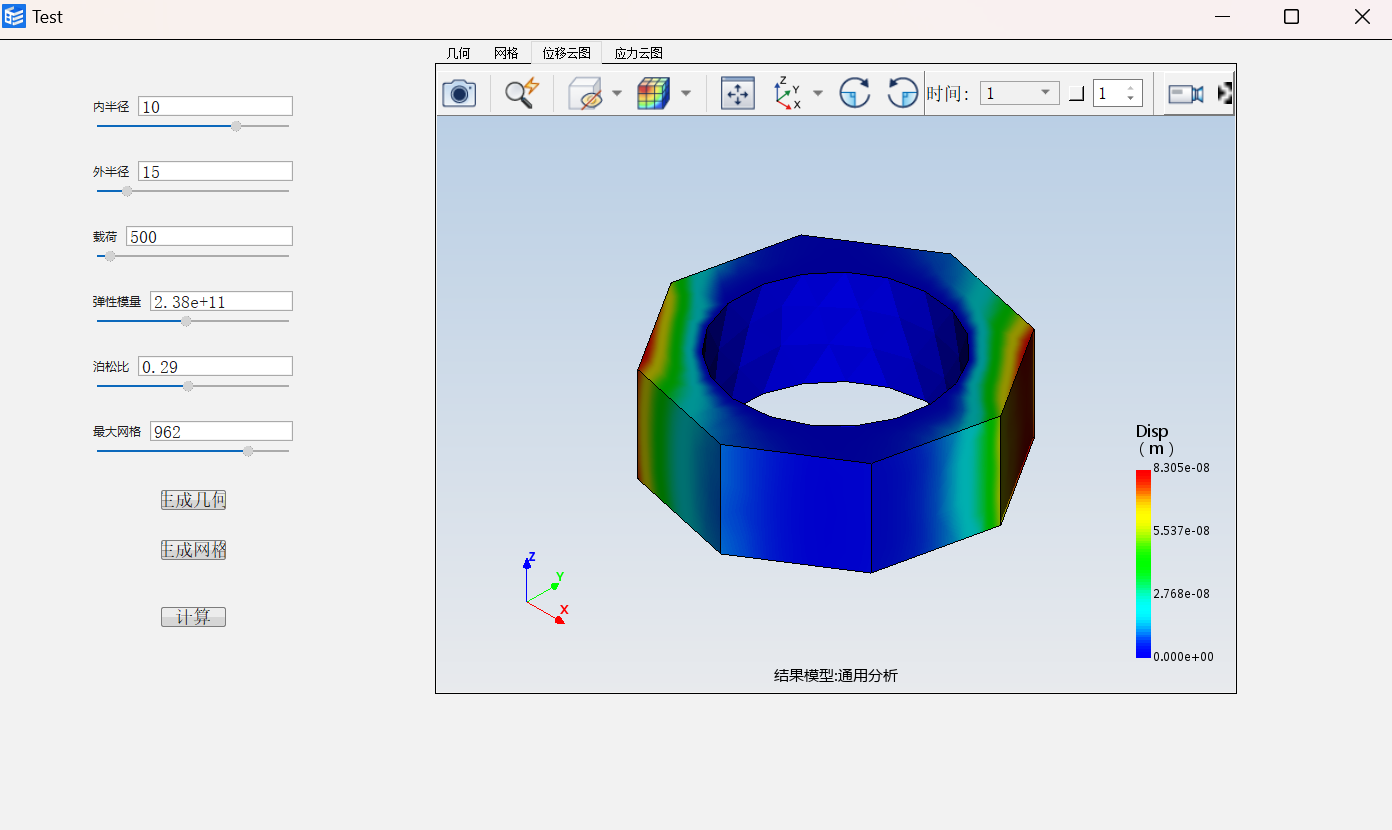Focus the 载荷 input field
The image size is (1392, 830).
pyautogui.click(x=209, y=236)
